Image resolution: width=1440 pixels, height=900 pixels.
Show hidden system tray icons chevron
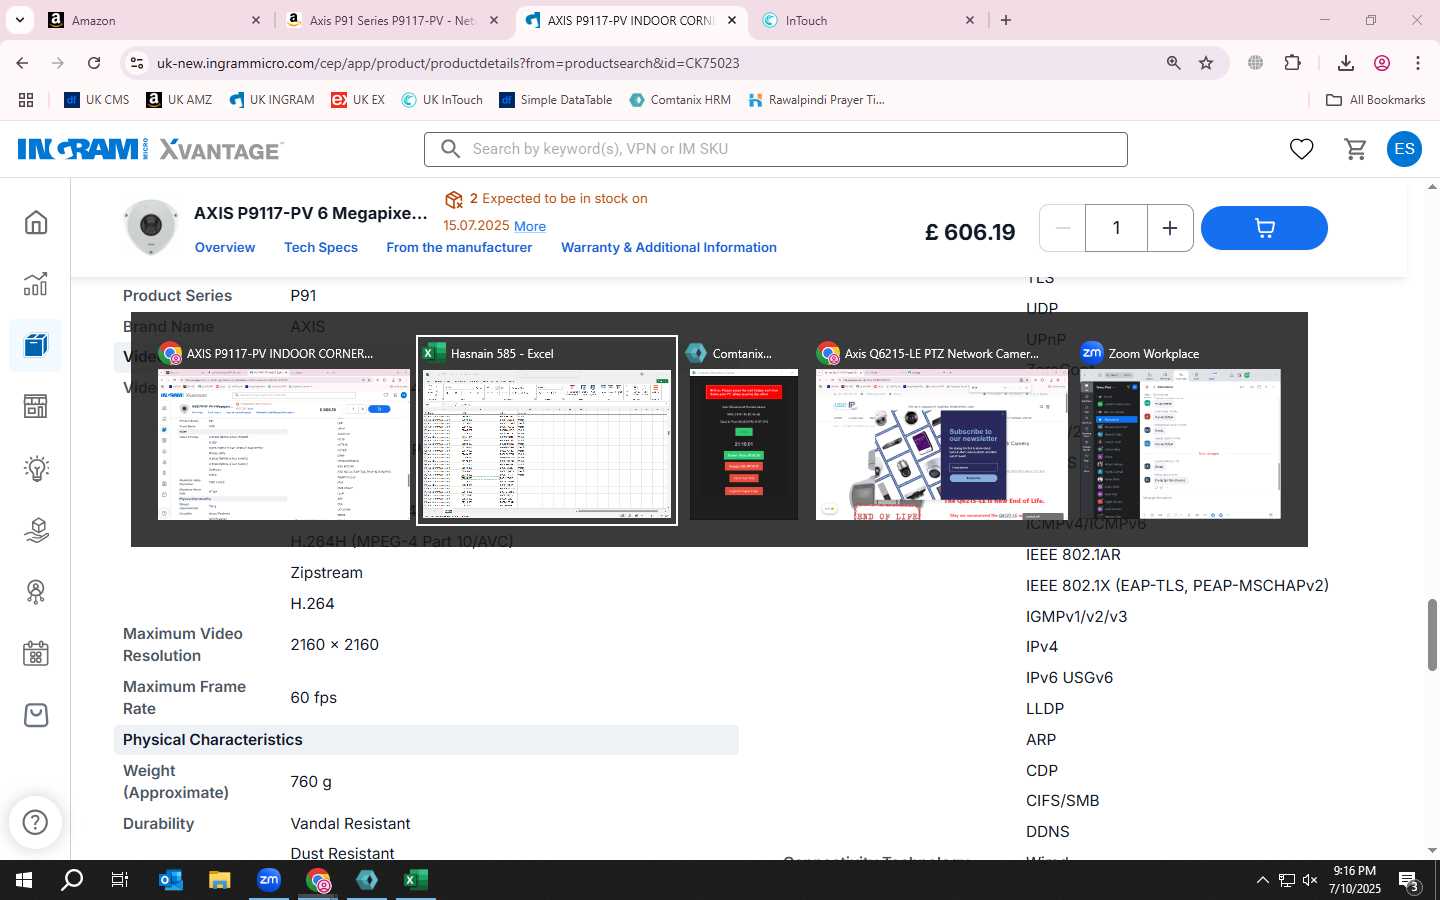(x=1262, y=880)
